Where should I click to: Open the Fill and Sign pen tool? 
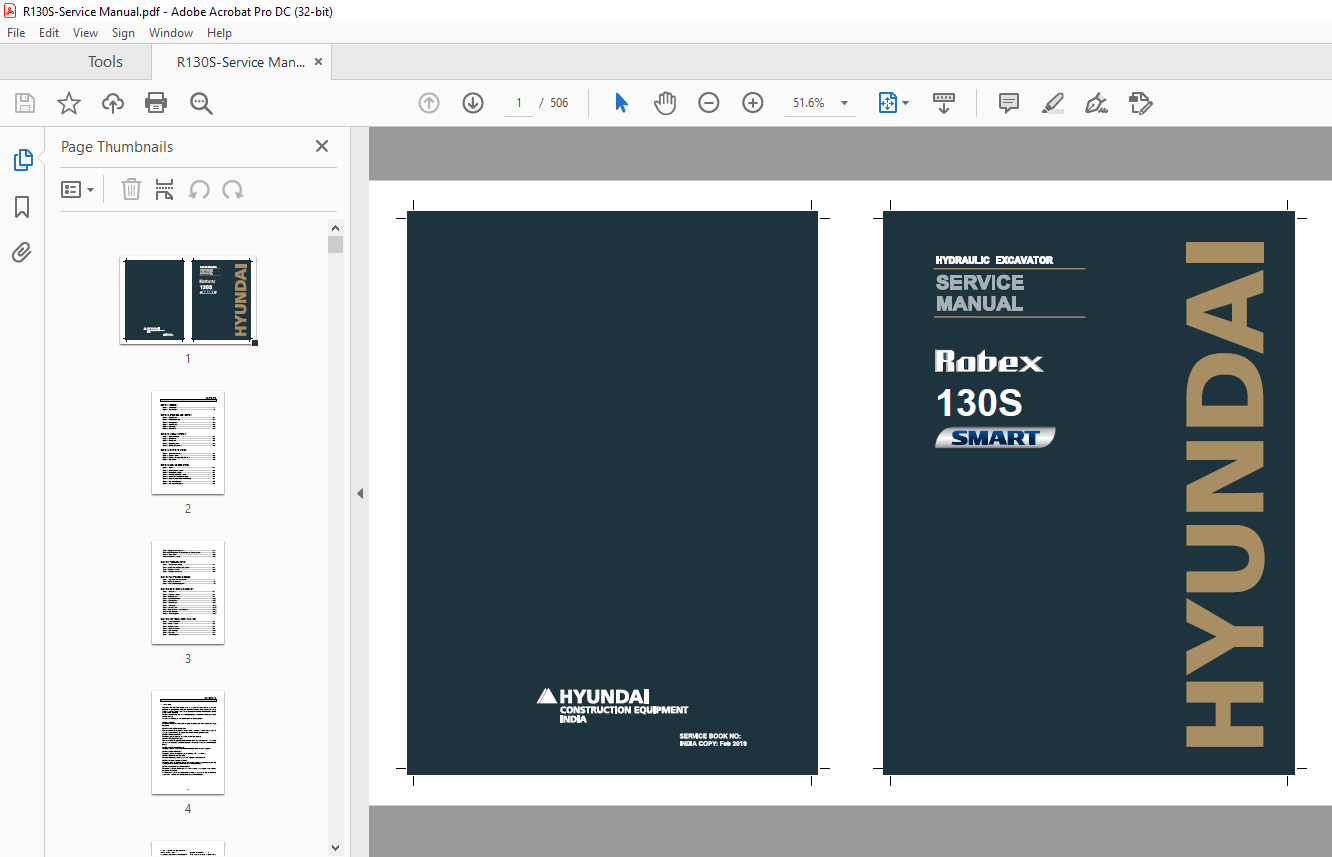click(x=1096, y=103)
